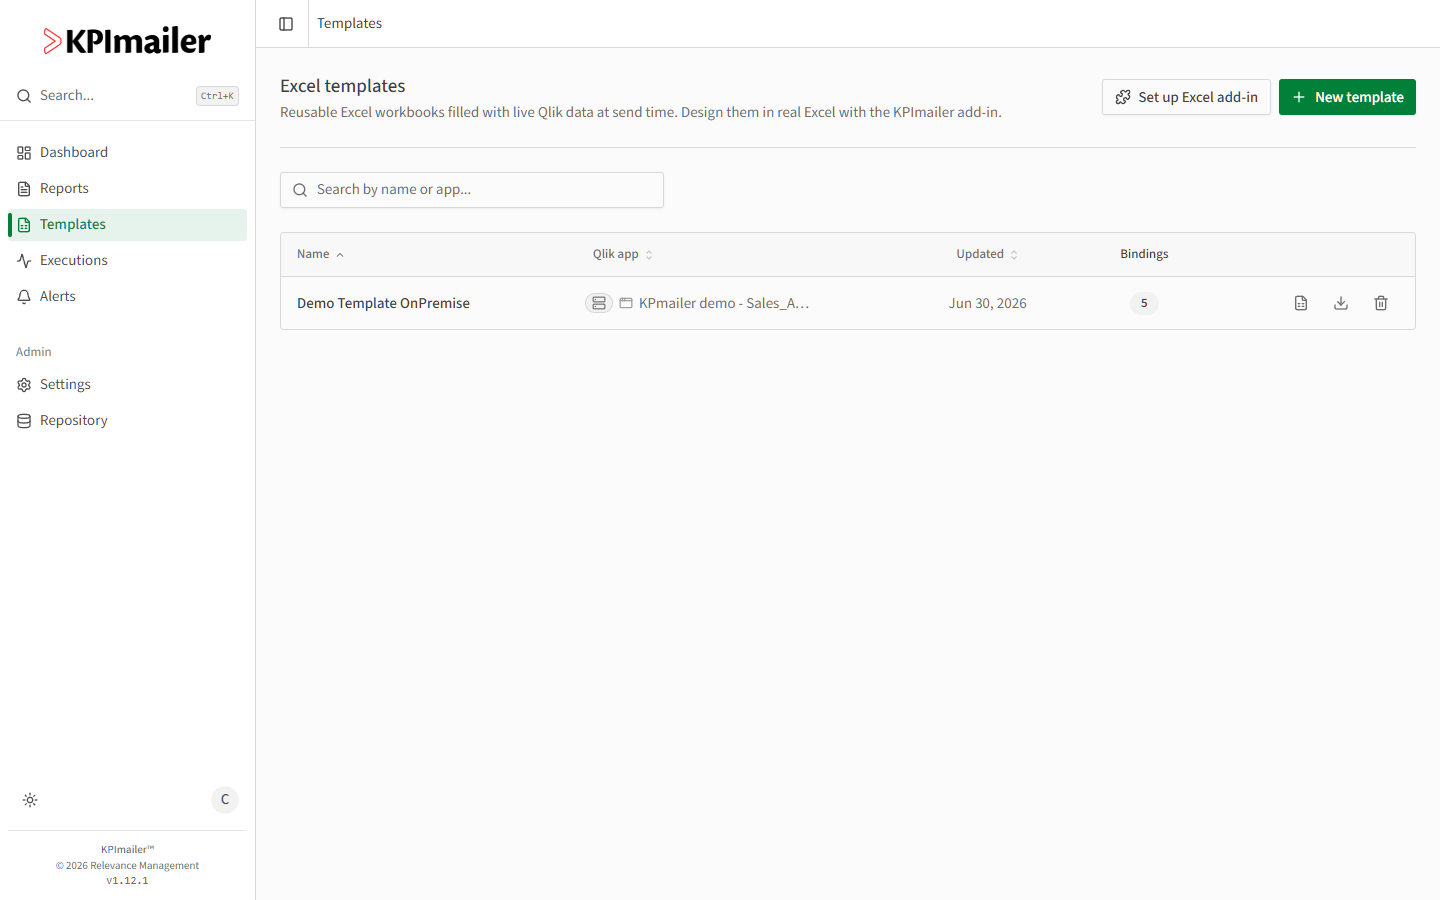1440x900 pixels.
Task: Open bindings details icon for Demo Template
Action: pyautogui.click(x=1301, y=303)
